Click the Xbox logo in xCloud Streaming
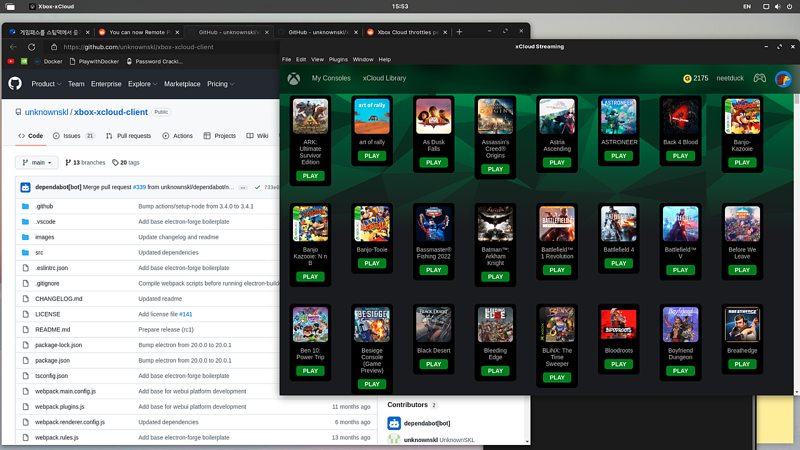Image resolution: width=800 pixels, height=450 pixels. (293, 79)
